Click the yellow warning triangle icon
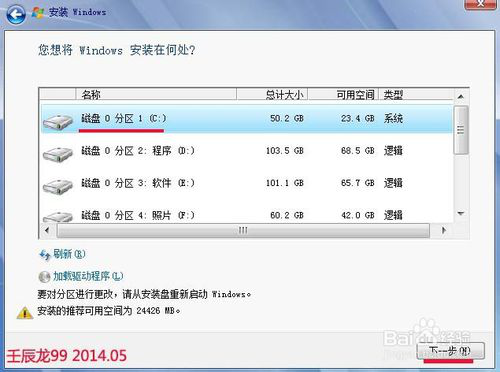The height and width of the screenshot is (372, 500). point(25,313)
